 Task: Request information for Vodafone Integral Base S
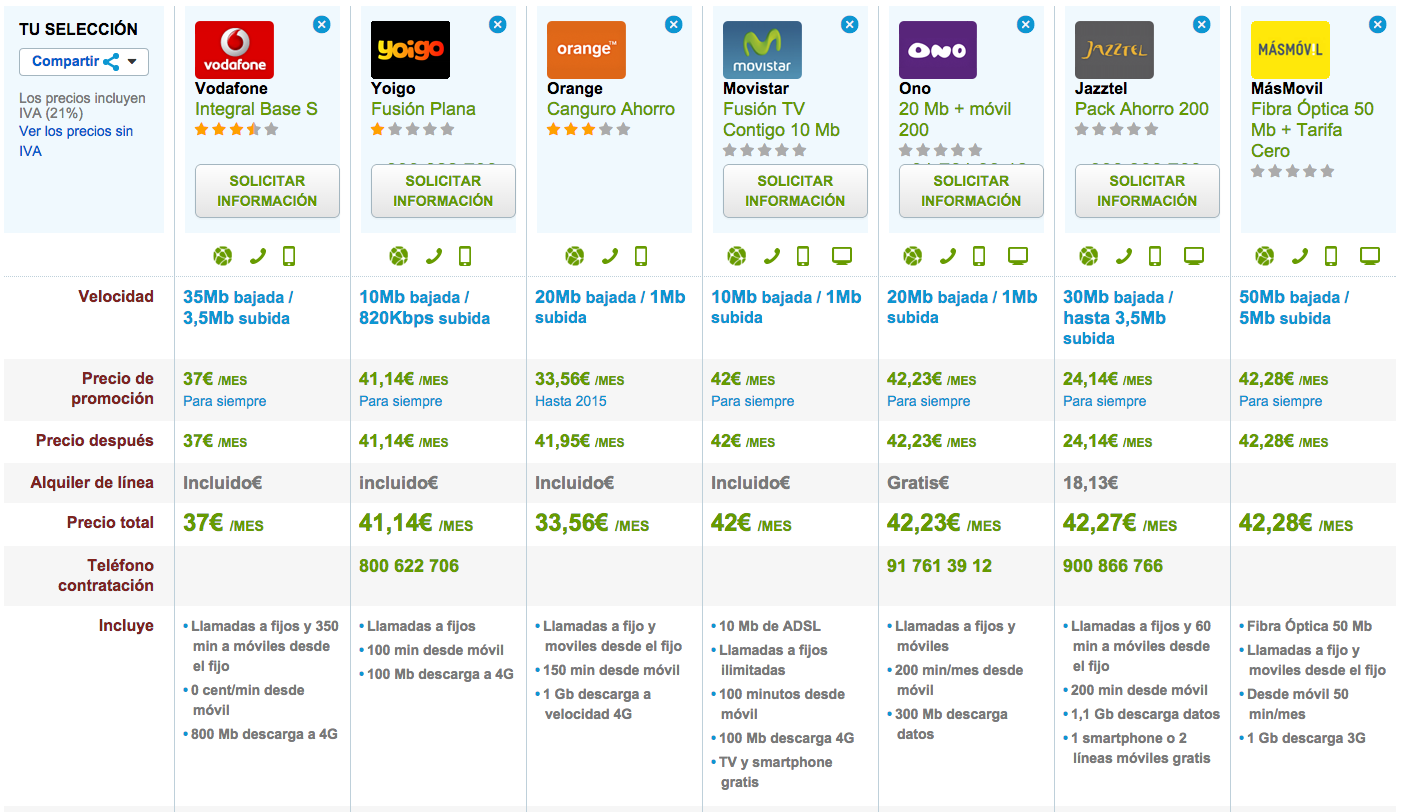pos(267,191)
